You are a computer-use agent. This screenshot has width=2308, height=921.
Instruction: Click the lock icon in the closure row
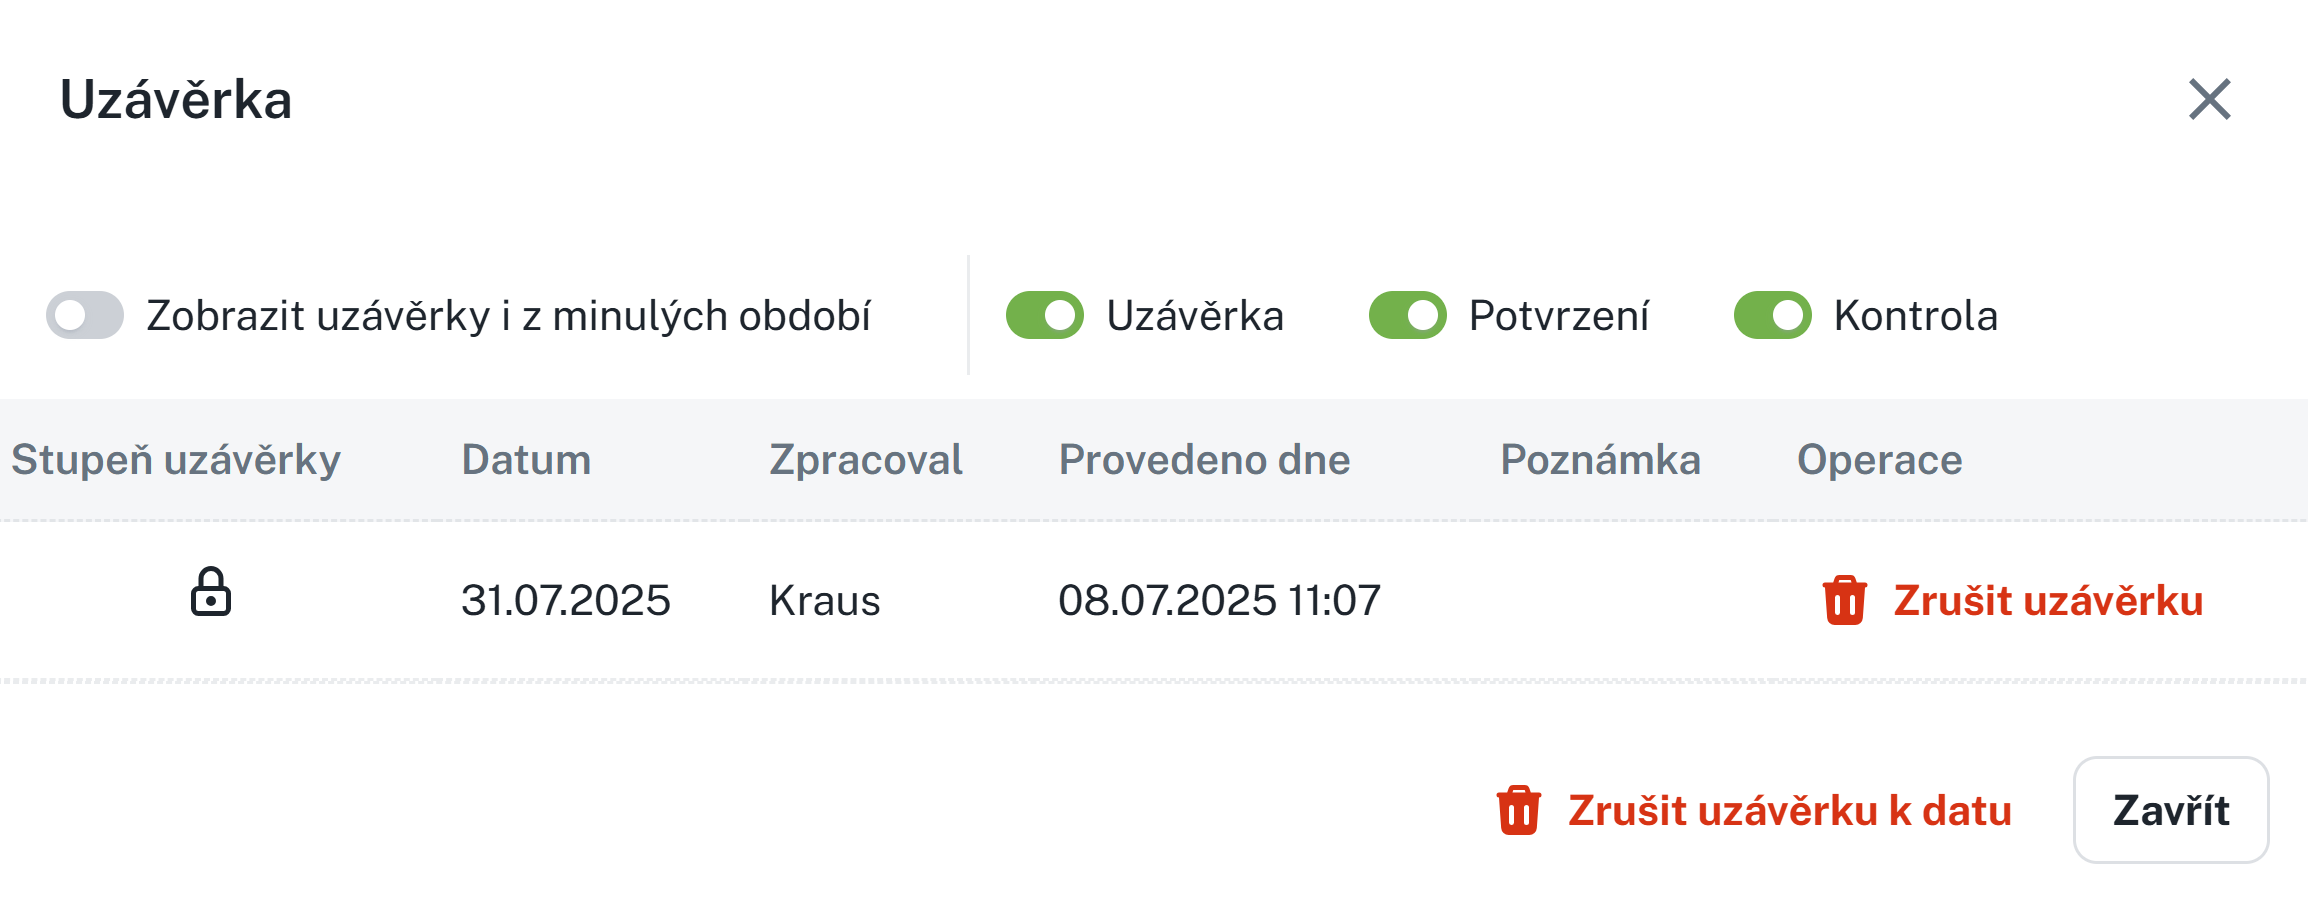pos(211,592)
